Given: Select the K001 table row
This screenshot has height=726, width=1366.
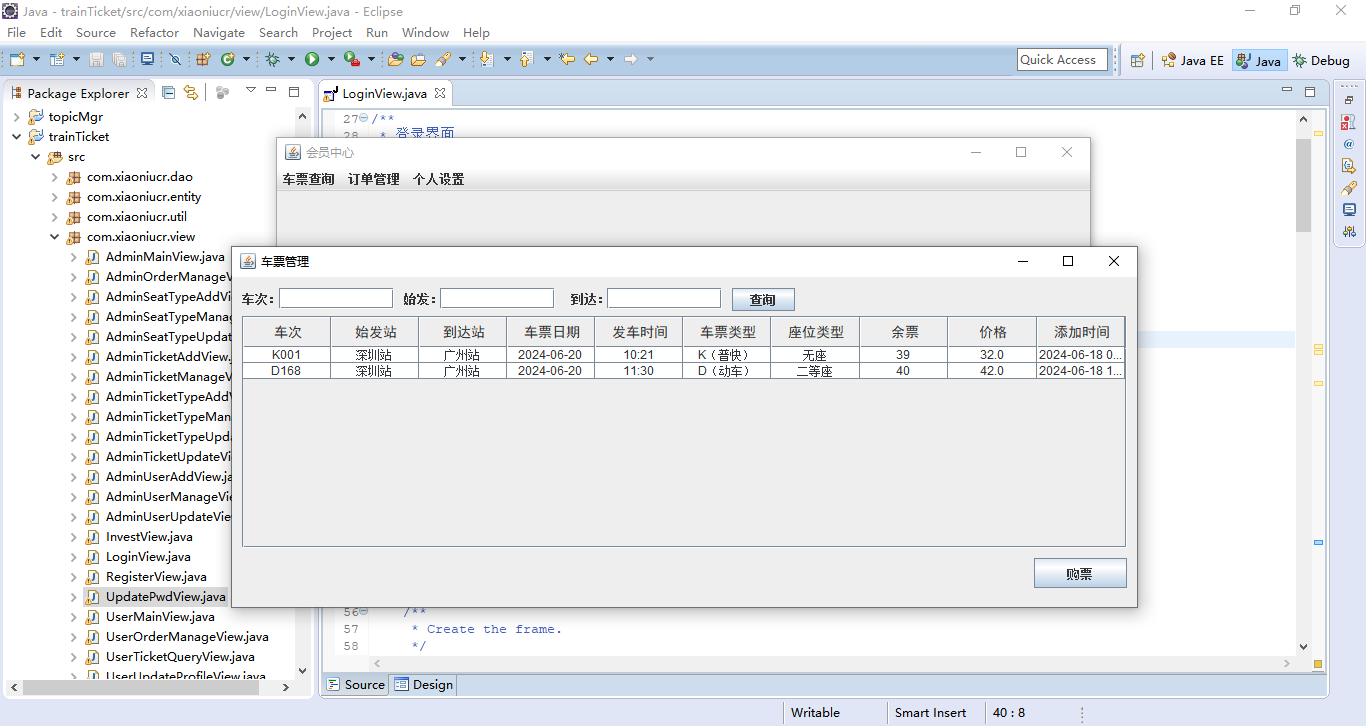Looking at the screenshot, I should point(683,355).
